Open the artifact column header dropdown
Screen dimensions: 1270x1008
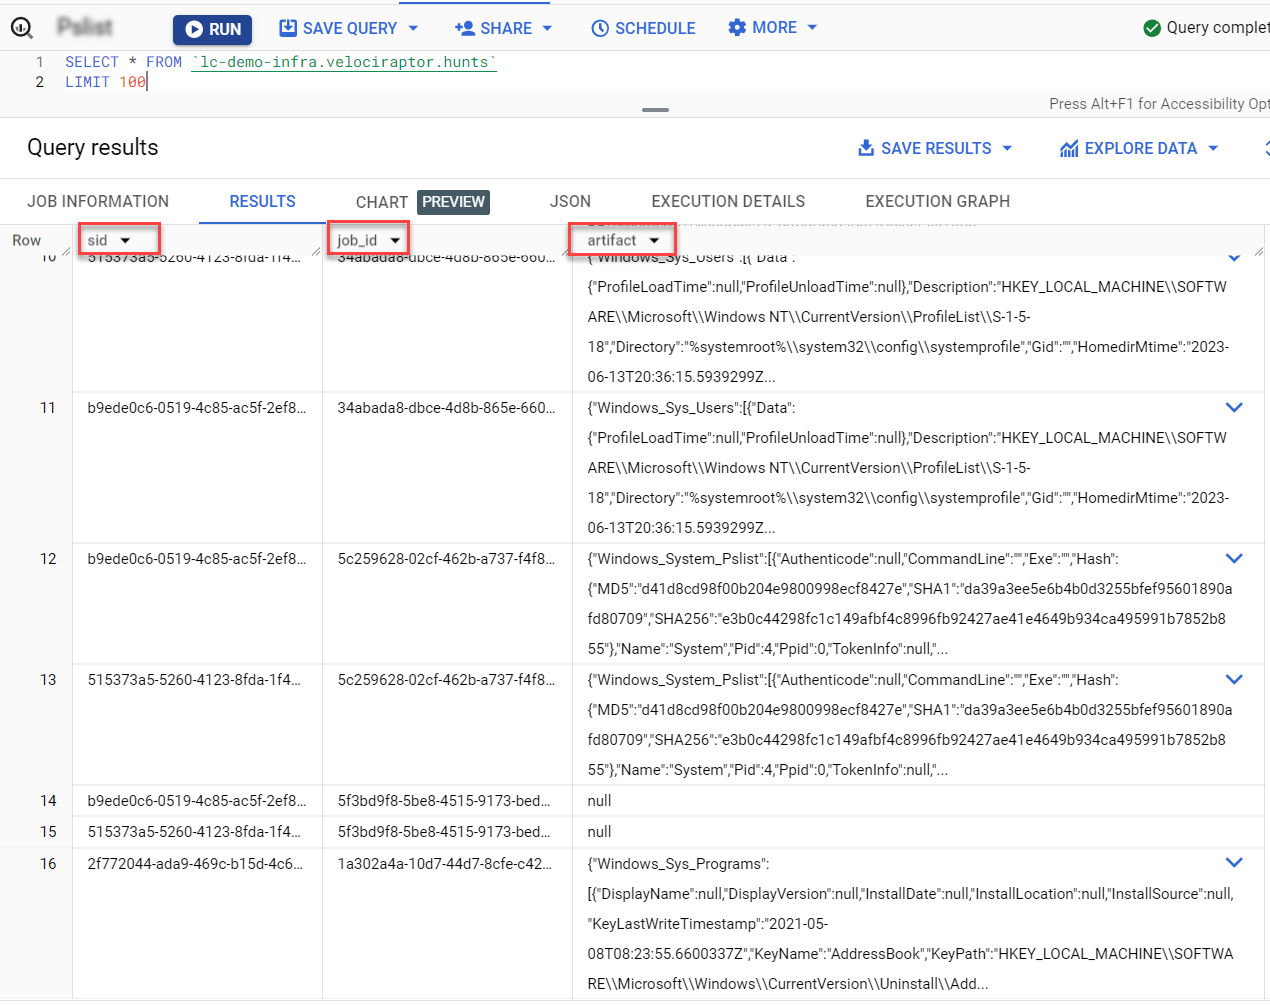pos(654,241)
